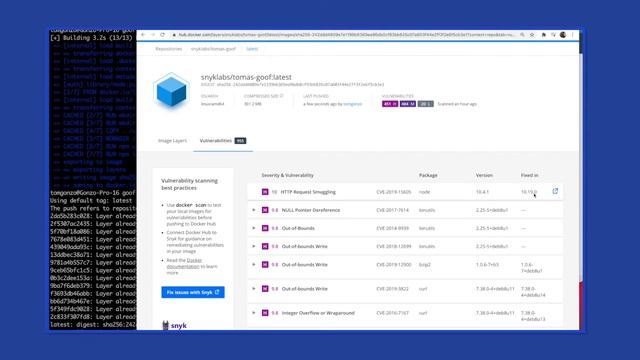
Task: Go back using the browser back arrow
Action: (x=143, y=35)
